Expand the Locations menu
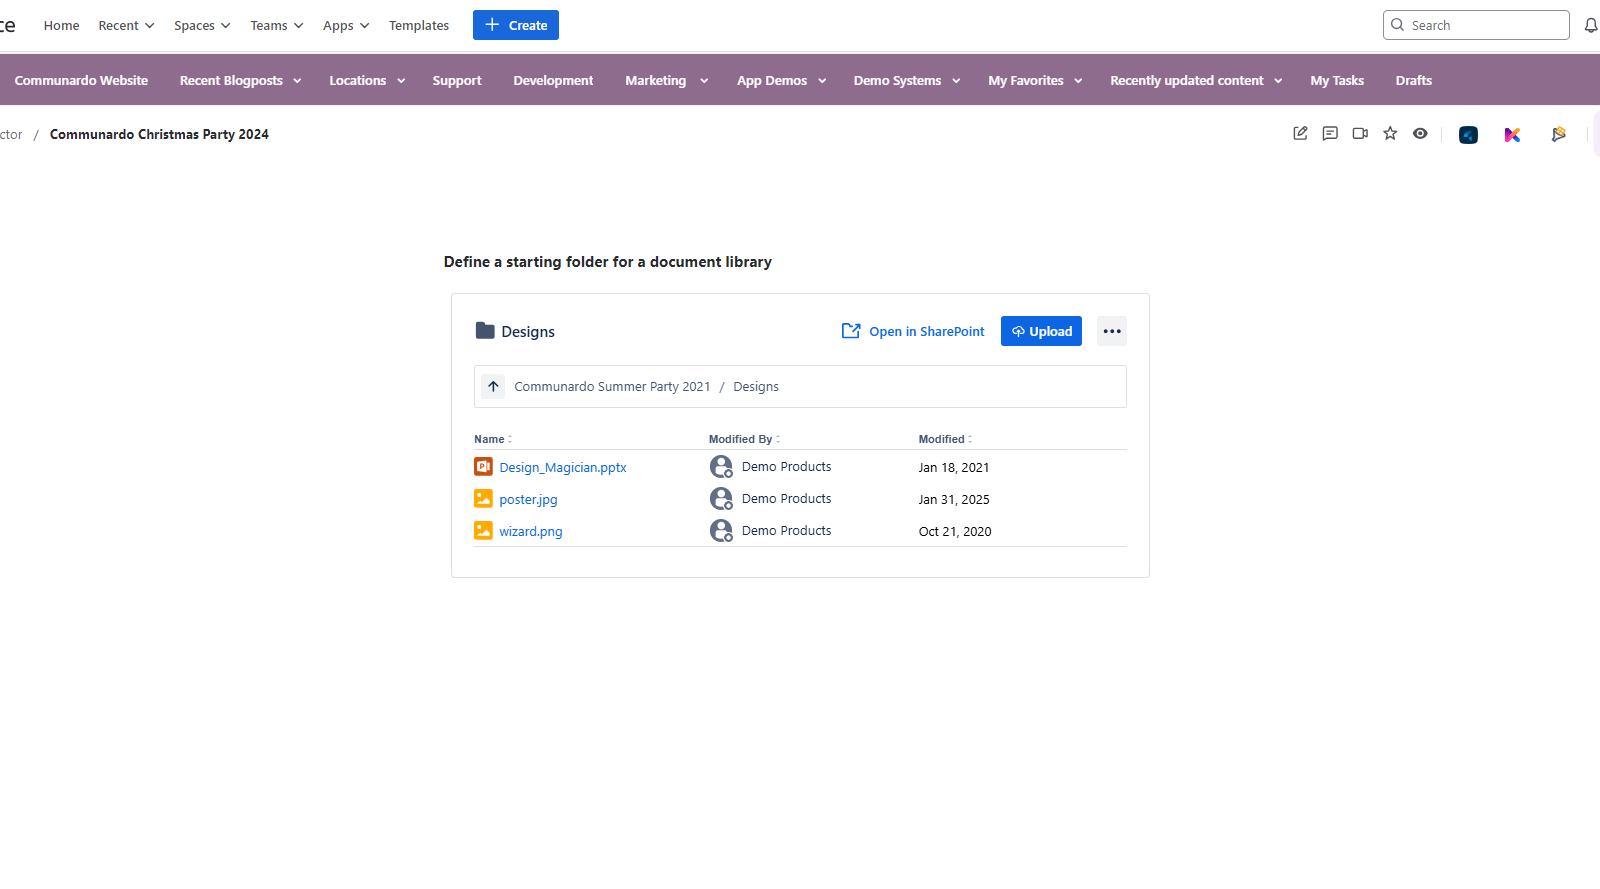Viewport: 1600px width, 889px height. [367, 80]
